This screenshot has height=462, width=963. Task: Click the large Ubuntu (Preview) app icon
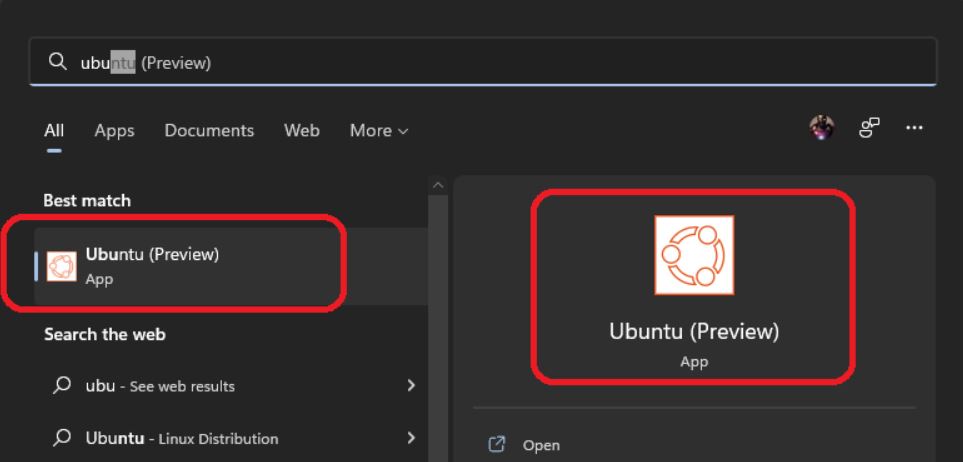(x=694, y=255)
